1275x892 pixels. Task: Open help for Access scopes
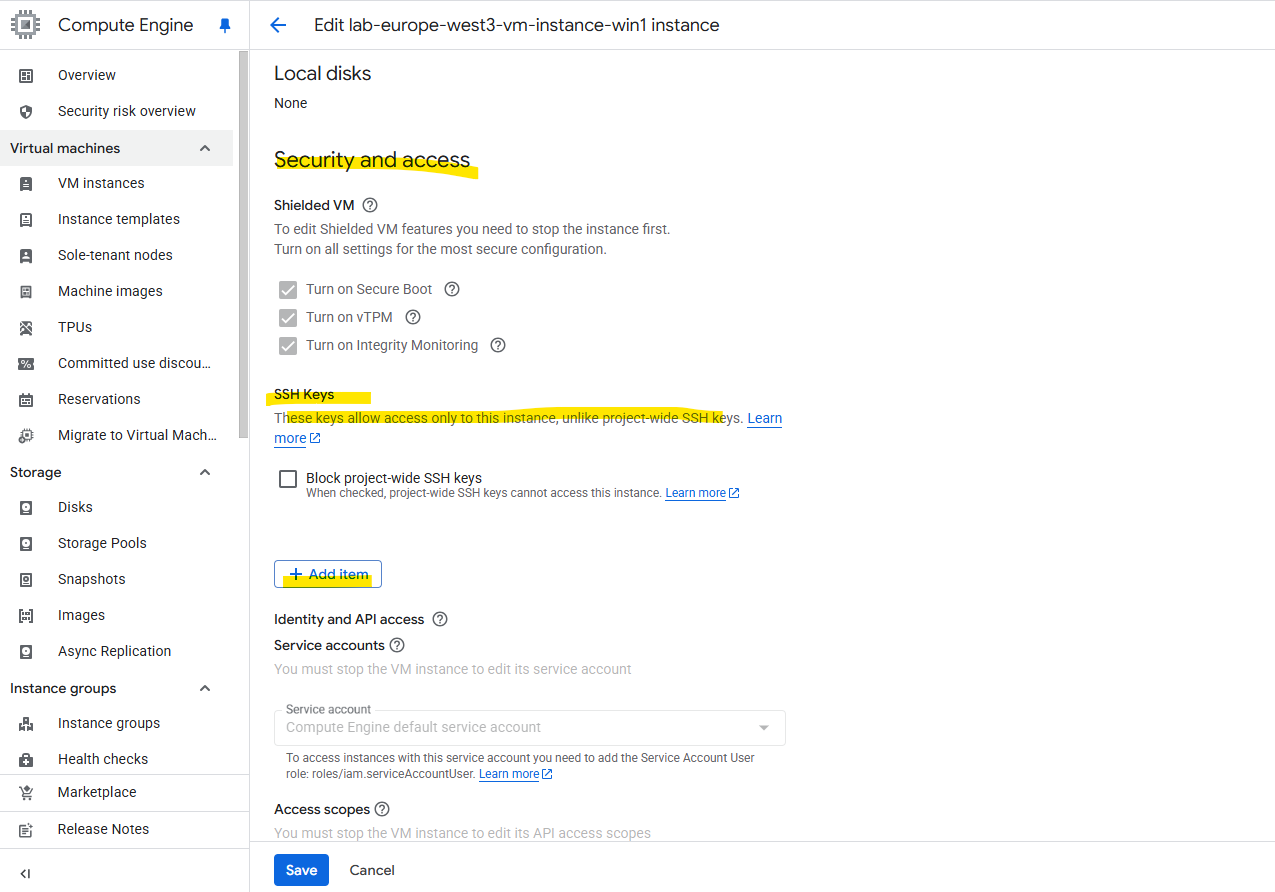click(381, 809)
